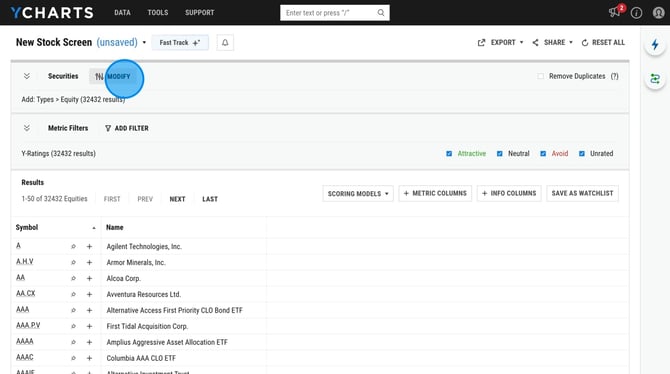Viewport: 670px width, 374px height.
Task: Click the YCharts logo
Action: 52,12
